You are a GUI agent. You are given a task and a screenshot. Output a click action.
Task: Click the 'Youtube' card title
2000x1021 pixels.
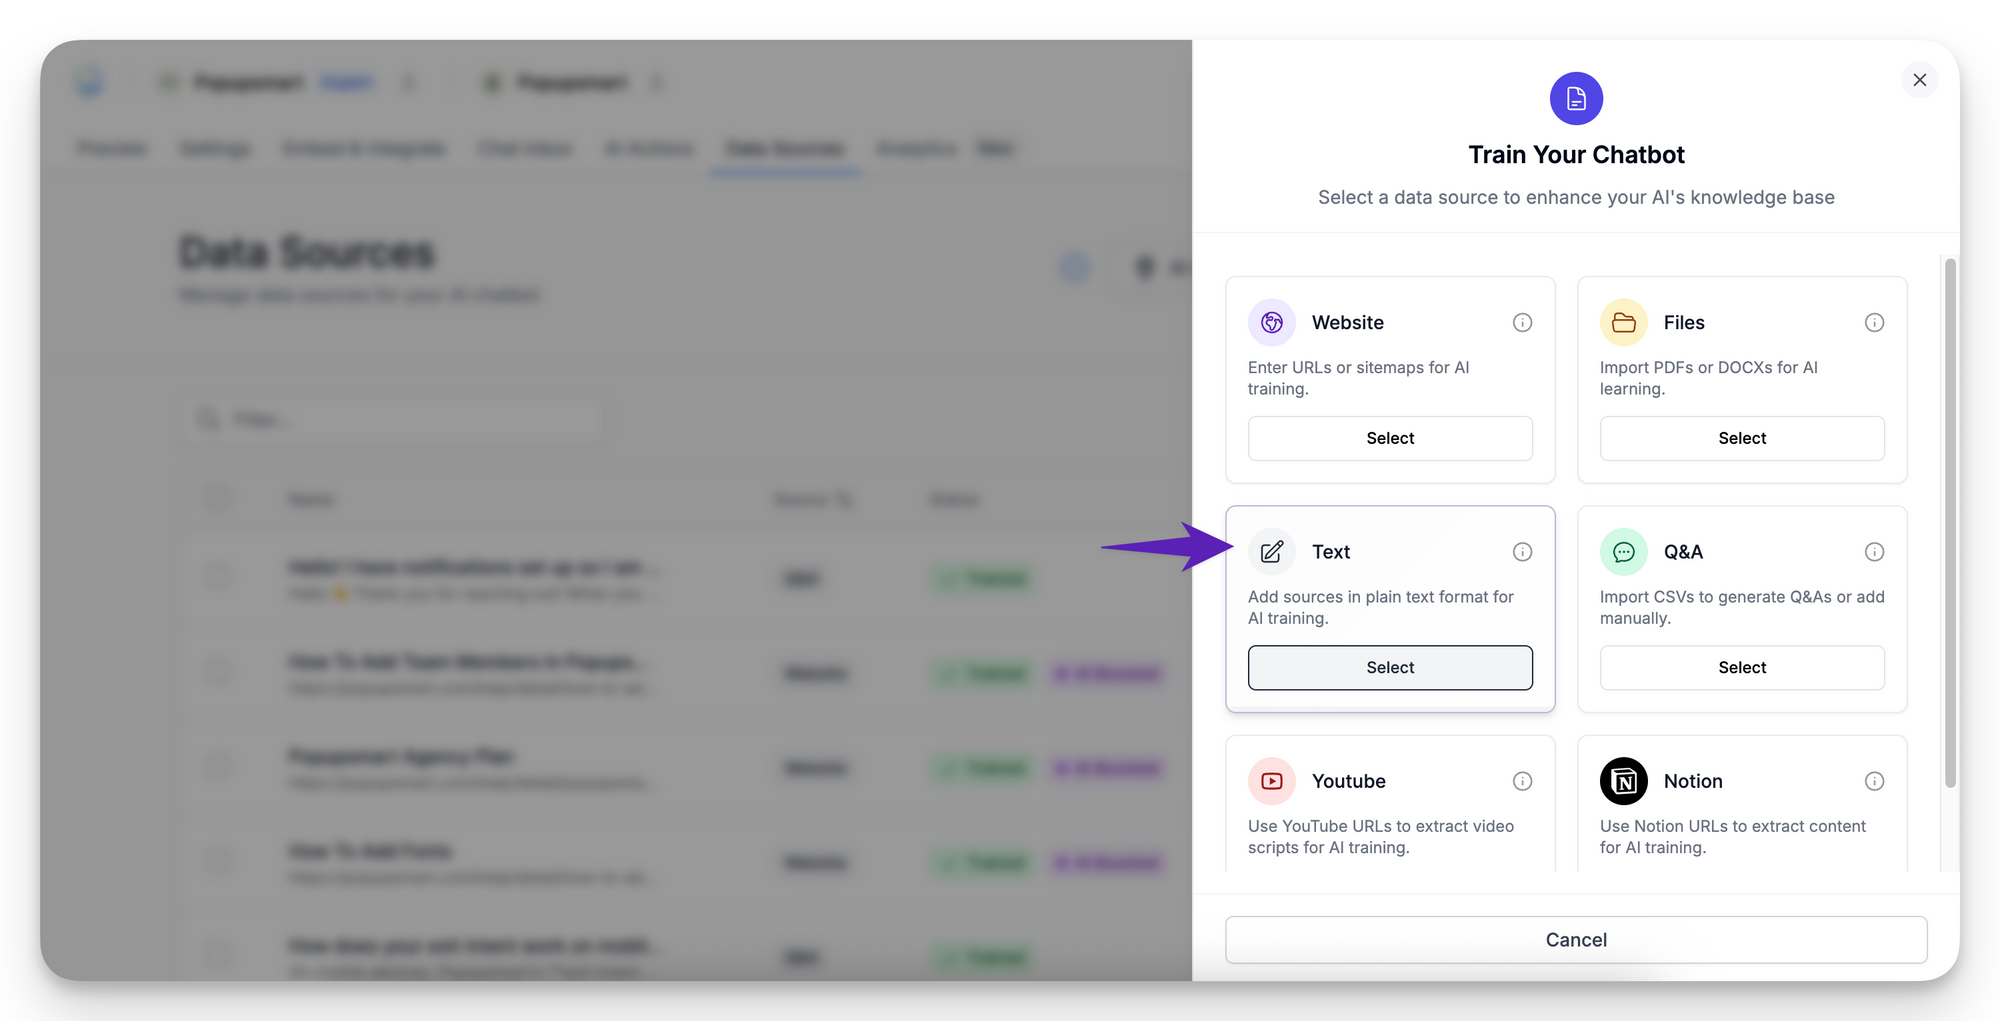click(1349, 781)
